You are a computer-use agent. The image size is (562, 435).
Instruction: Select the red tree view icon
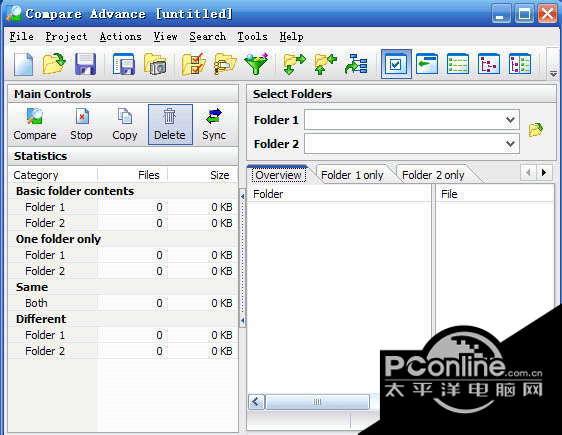(489, 64)
